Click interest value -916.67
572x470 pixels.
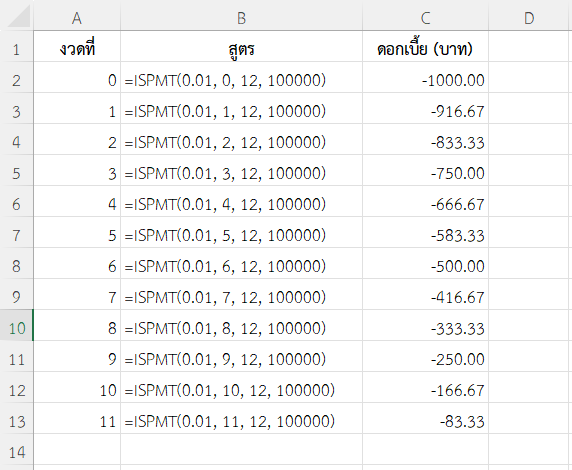425,108
